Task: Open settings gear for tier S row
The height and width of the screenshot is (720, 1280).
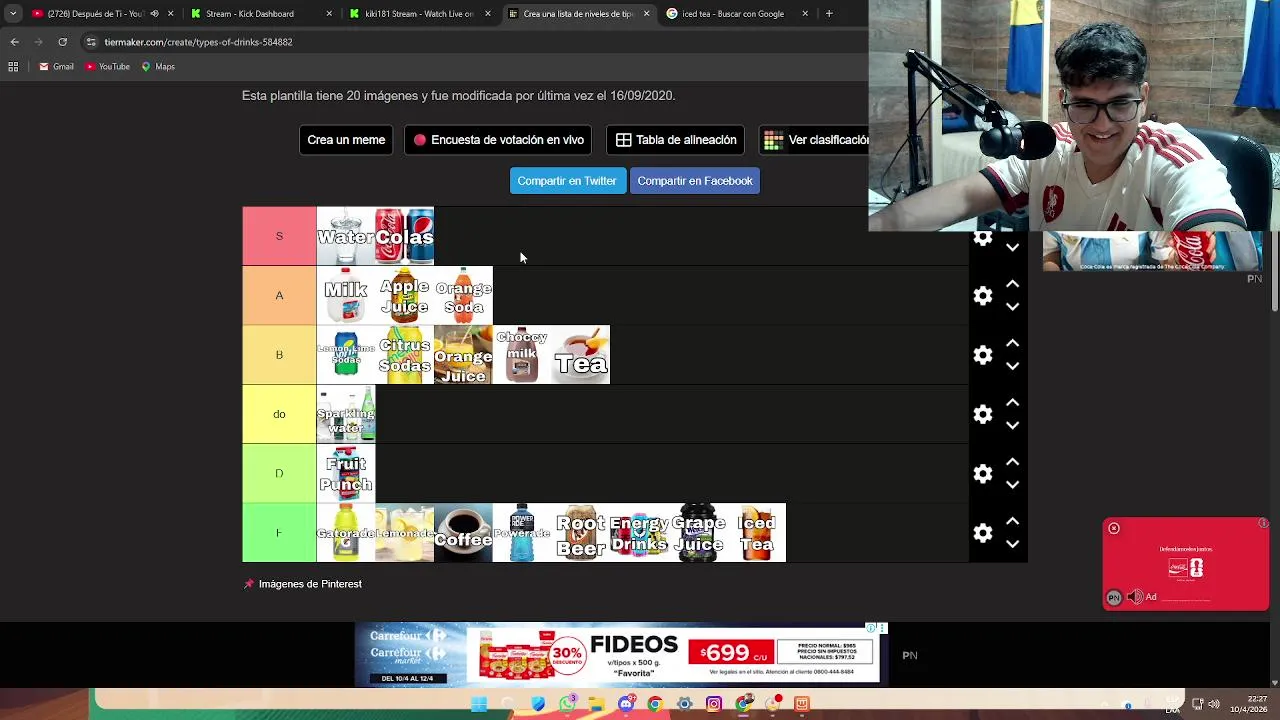Action: pos(983,239)
